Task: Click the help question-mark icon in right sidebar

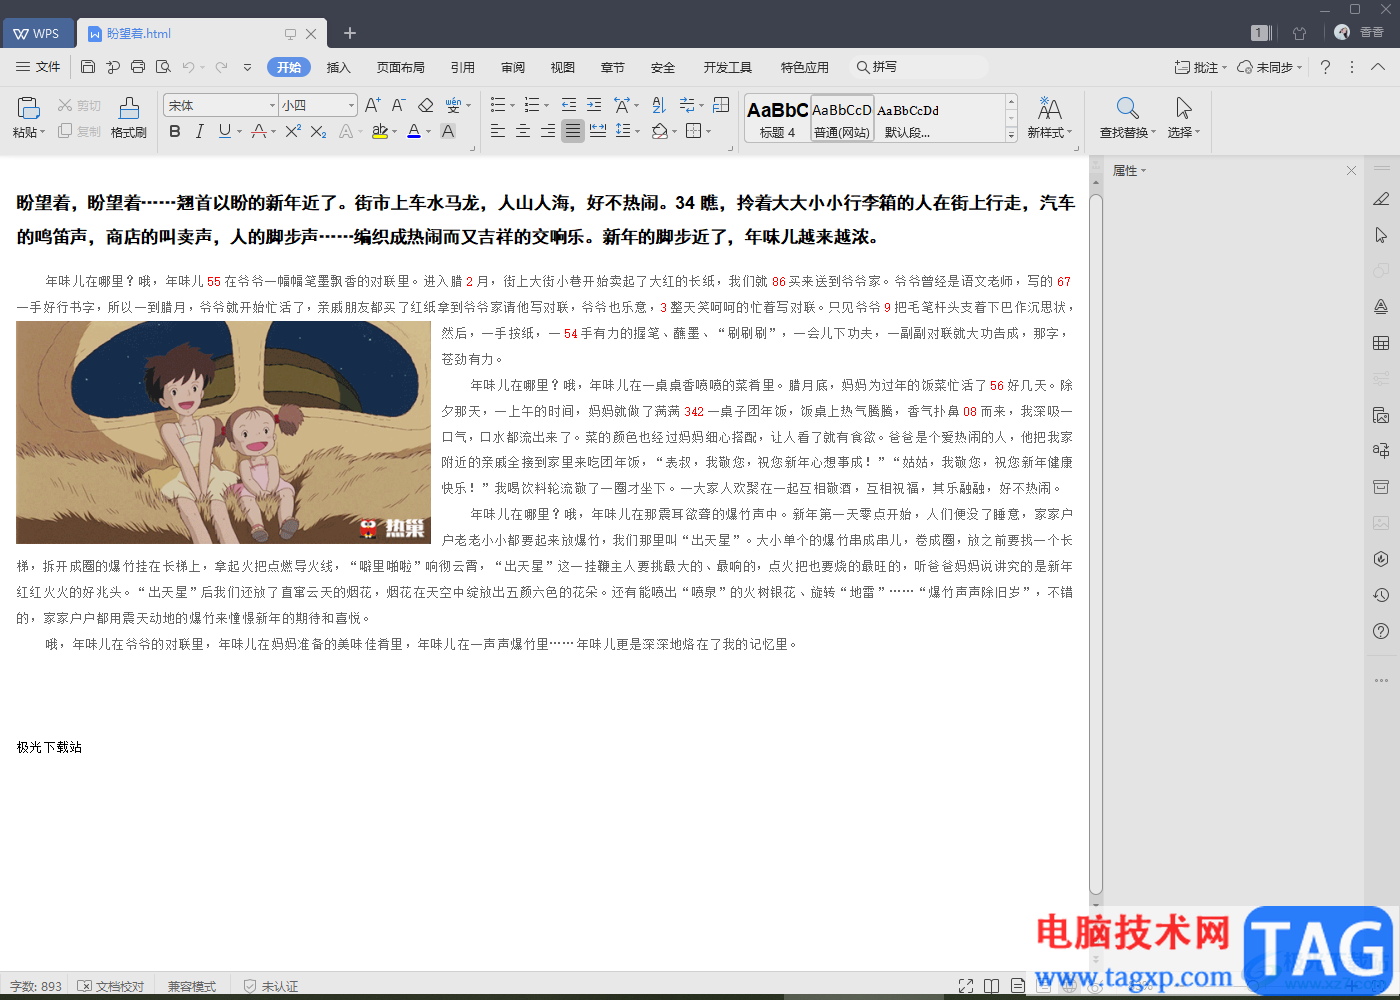Action: 1381,631
